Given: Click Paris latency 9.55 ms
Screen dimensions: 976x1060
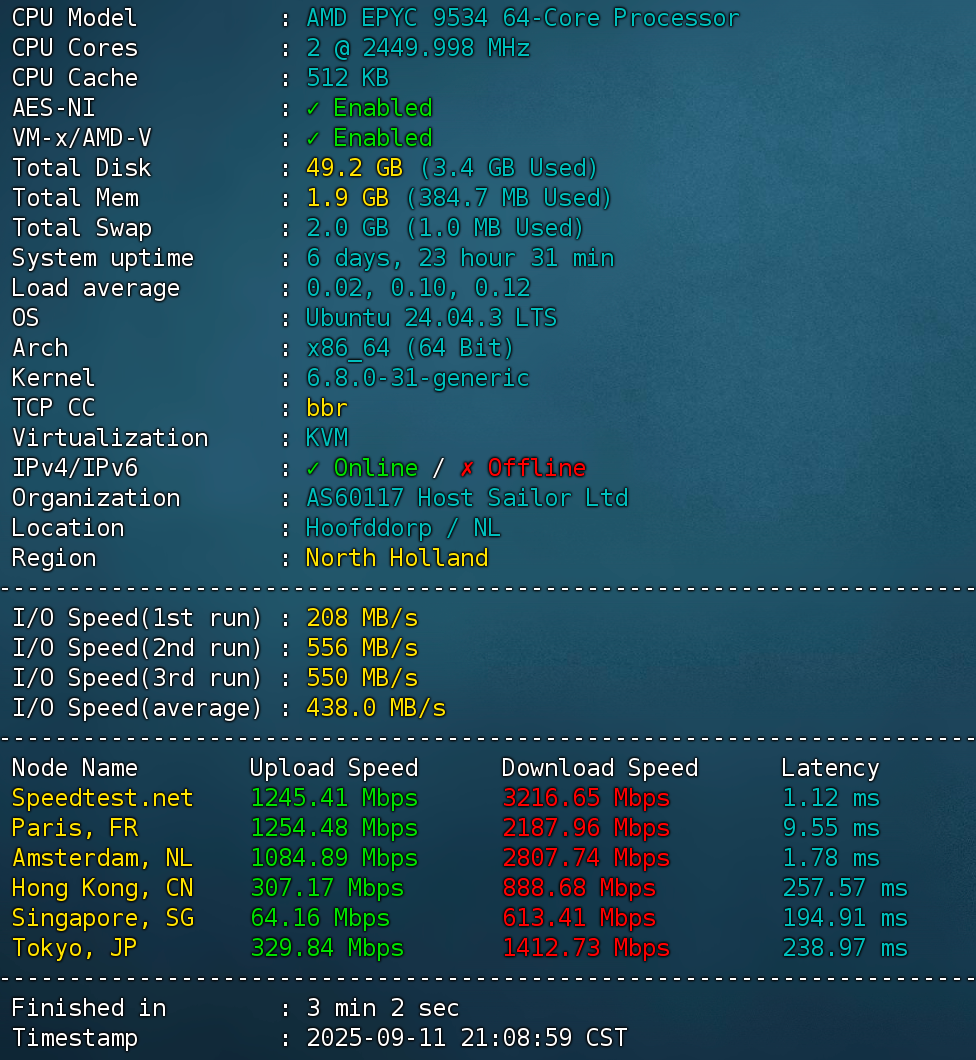Looking at the screenshot, I should (830, 828).
